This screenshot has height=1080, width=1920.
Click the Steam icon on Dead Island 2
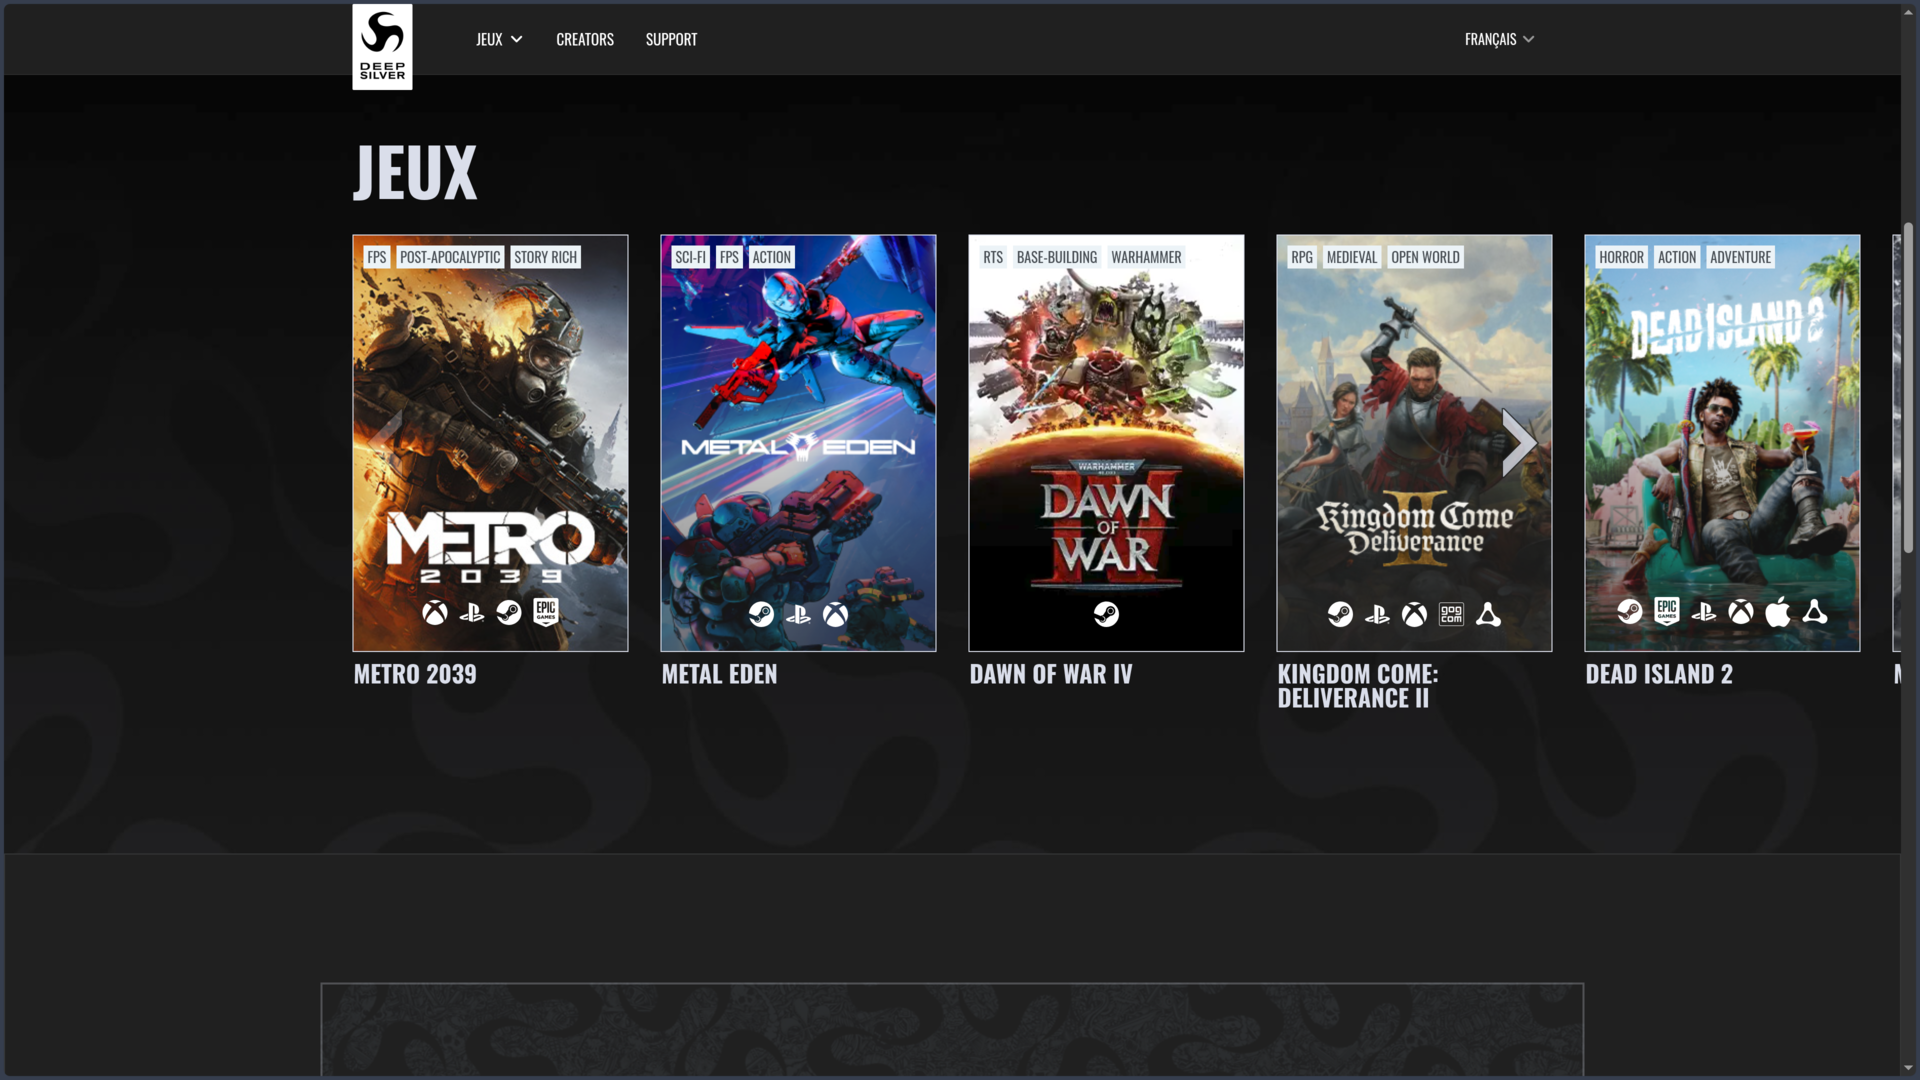1630,611
